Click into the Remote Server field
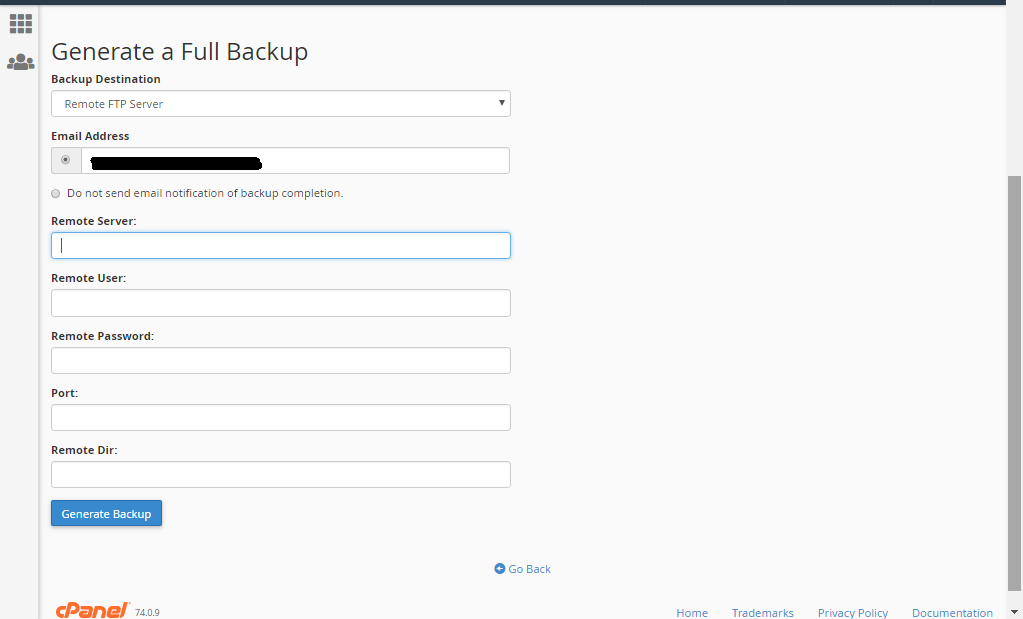The height and width of the screenshot is (619, 1023). [x=281, y=245]
